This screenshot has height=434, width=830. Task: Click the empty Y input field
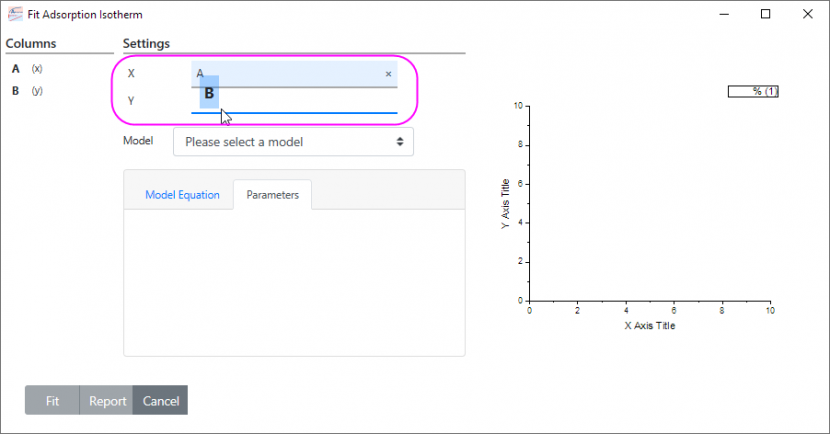click(294, 101)
